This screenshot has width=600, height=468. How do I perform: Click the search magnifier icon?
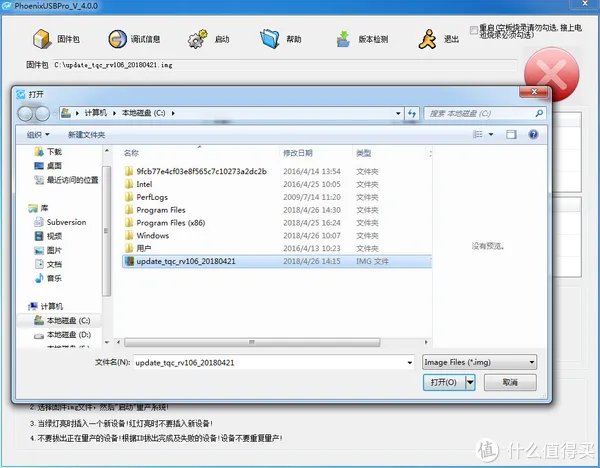539,113
